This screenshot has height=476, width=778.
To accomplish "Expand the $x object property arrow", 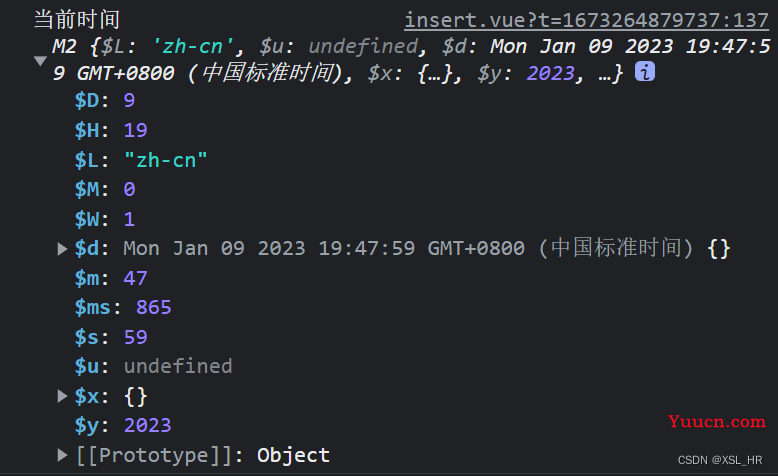I will (62, 396).
